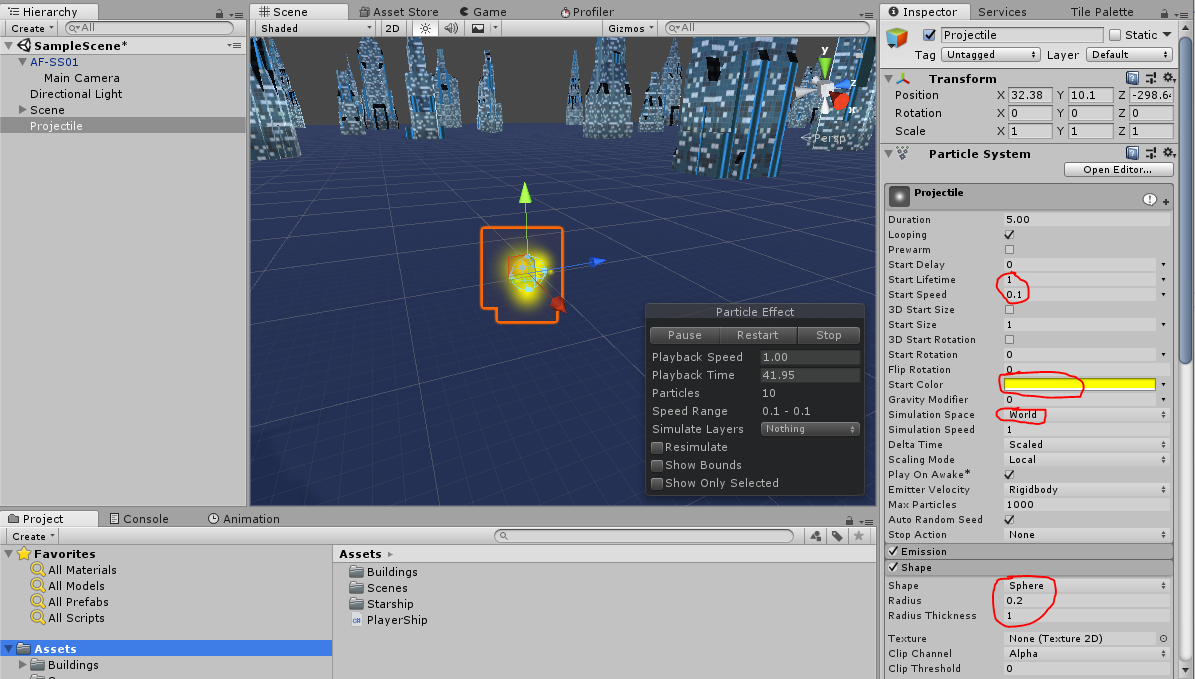Open the Shaded draw mode dropdown
This screenshot has width=1195, height=679.
coord(316,28)
